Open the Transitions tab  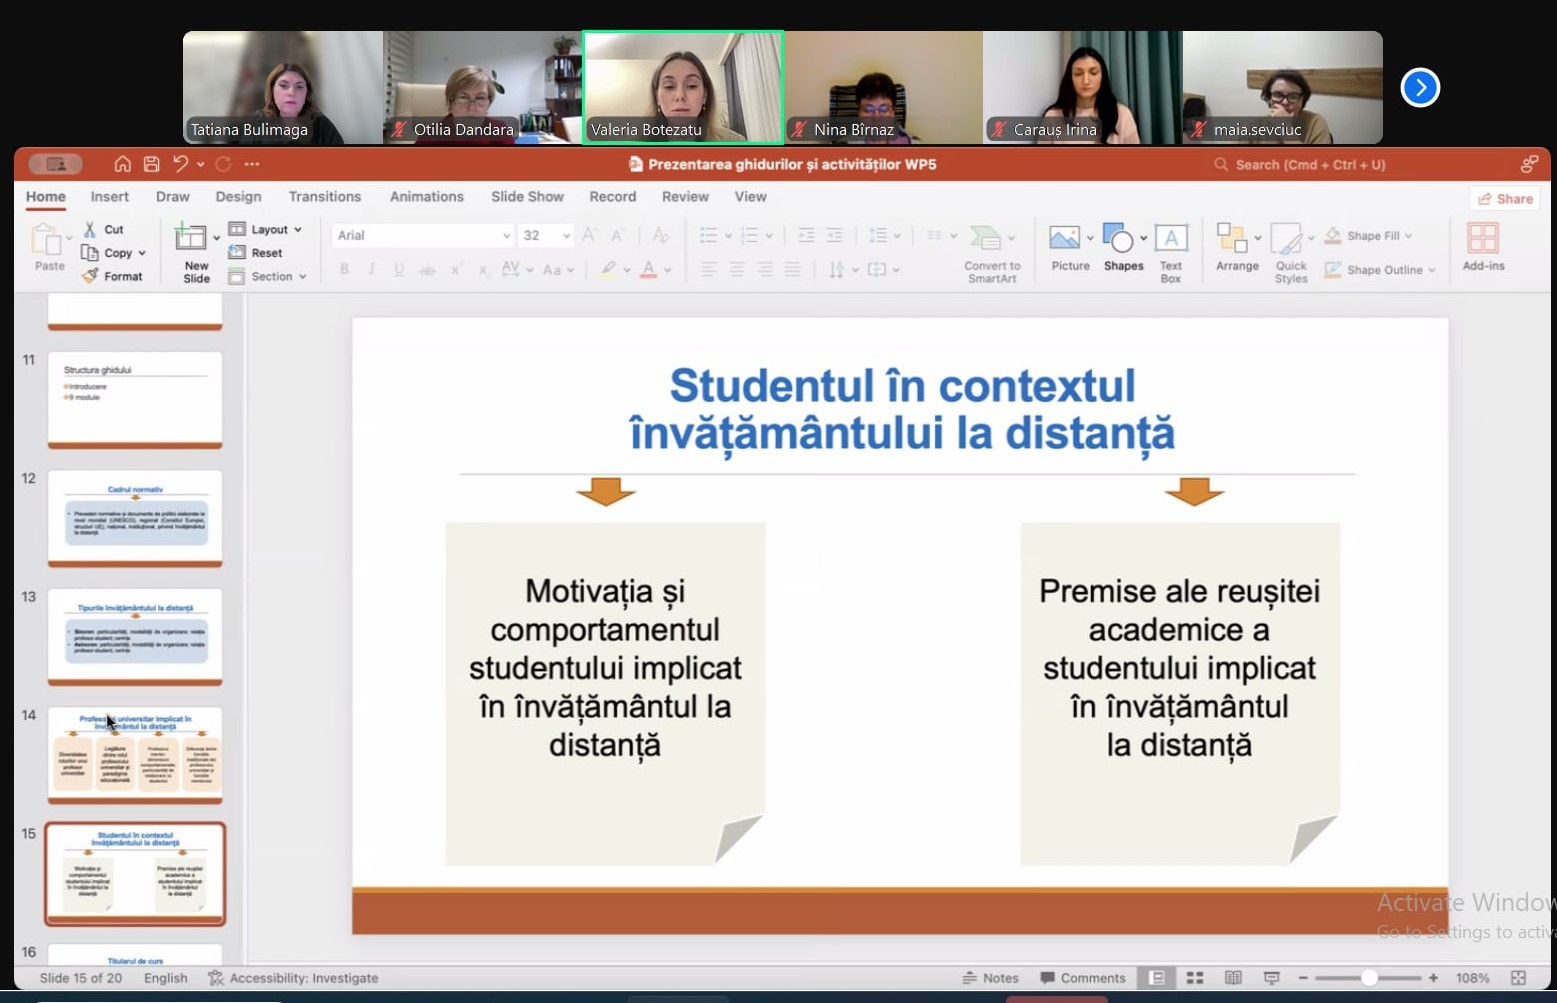(x=324, y=197)
